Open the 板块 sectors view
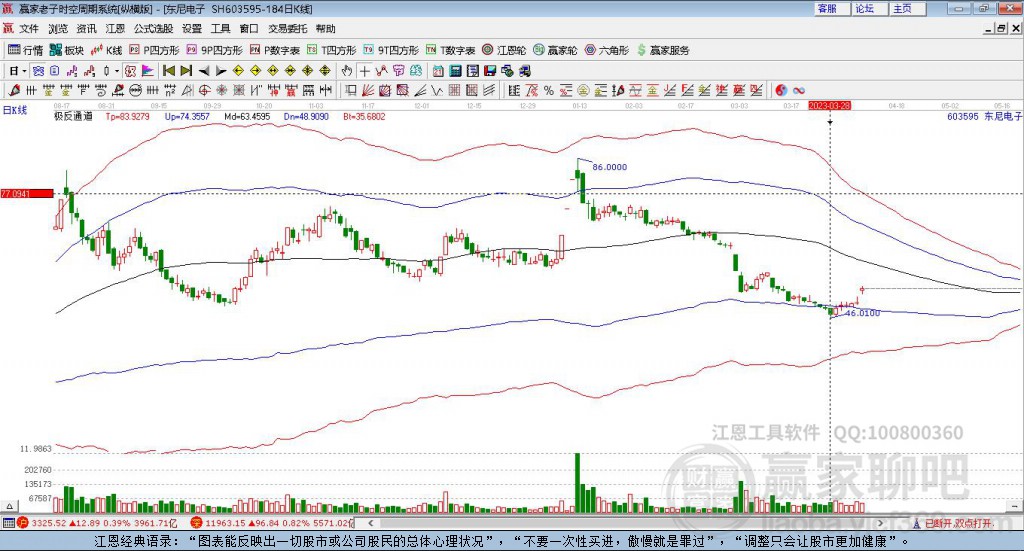1024x551 pixels. pos(67,50)
